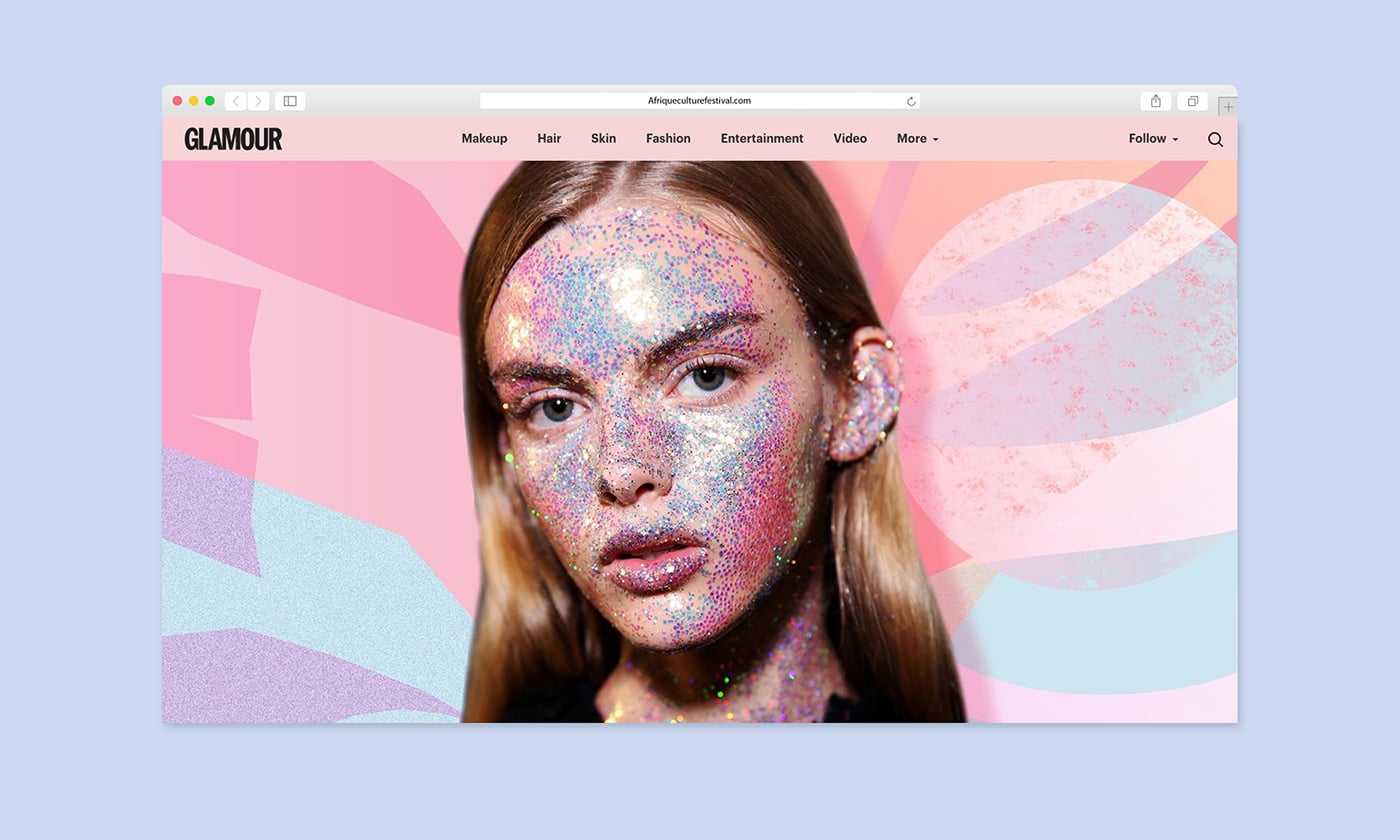The width and height of the screenshot is (1400, 840).
Task: Open the Video page link
Action: click(x=850, y=139)
